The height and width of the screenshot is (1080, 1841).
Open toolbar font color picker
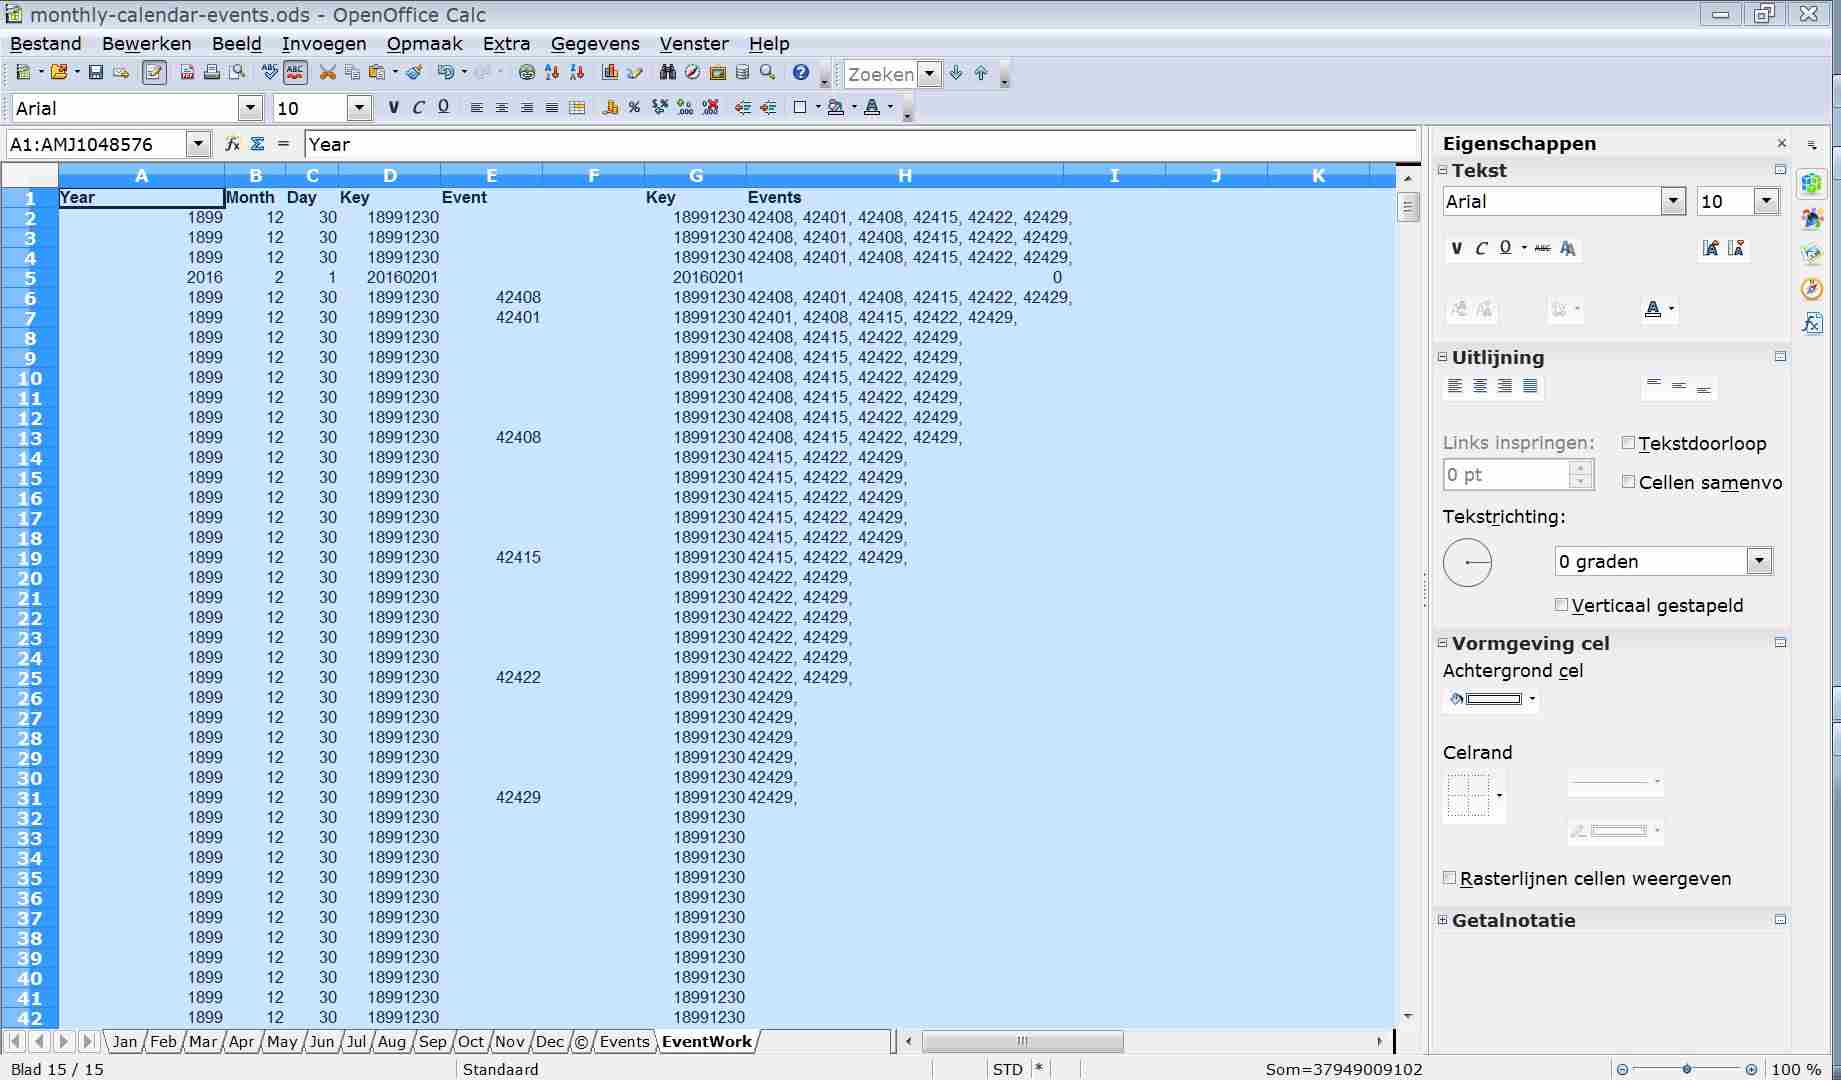click(x=890, y=108)
